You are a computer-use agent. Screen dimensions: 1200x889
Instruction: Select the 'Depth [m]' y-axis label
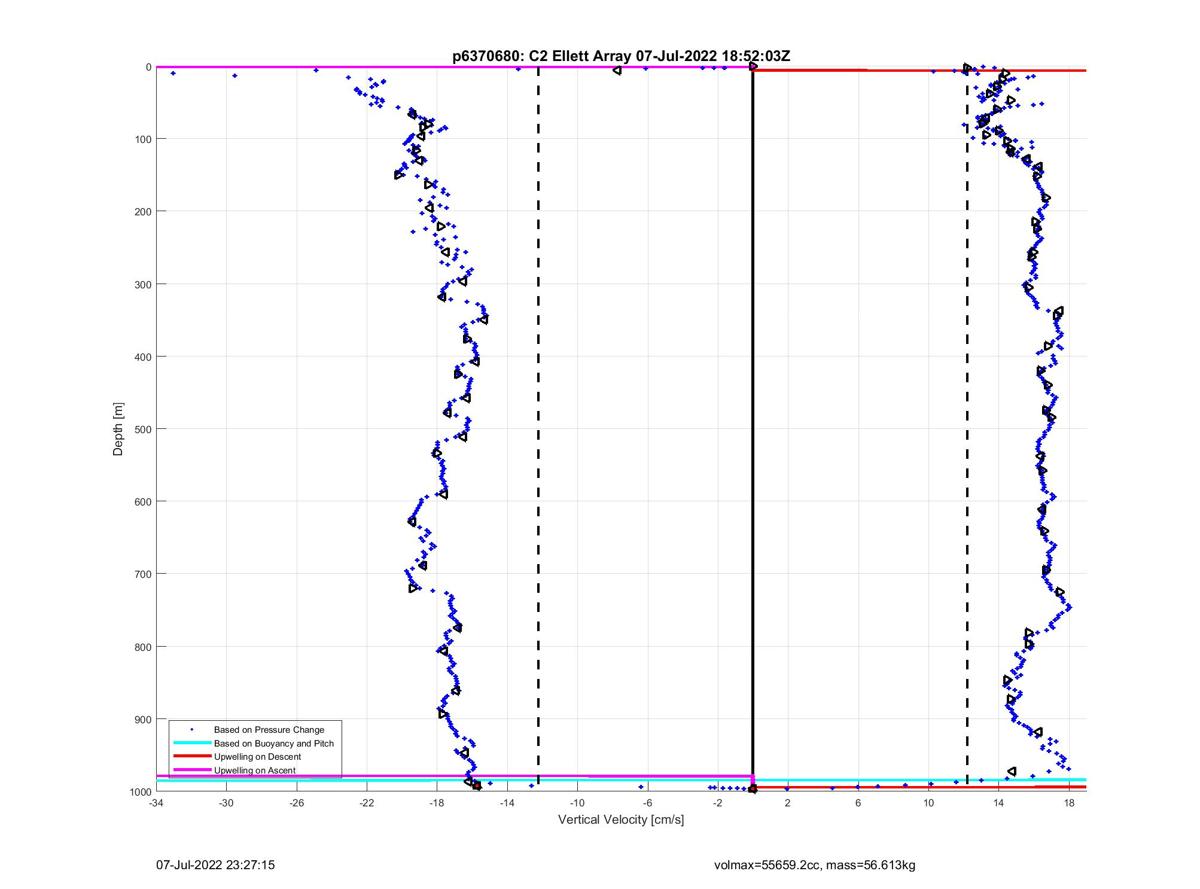coord(118,429)
